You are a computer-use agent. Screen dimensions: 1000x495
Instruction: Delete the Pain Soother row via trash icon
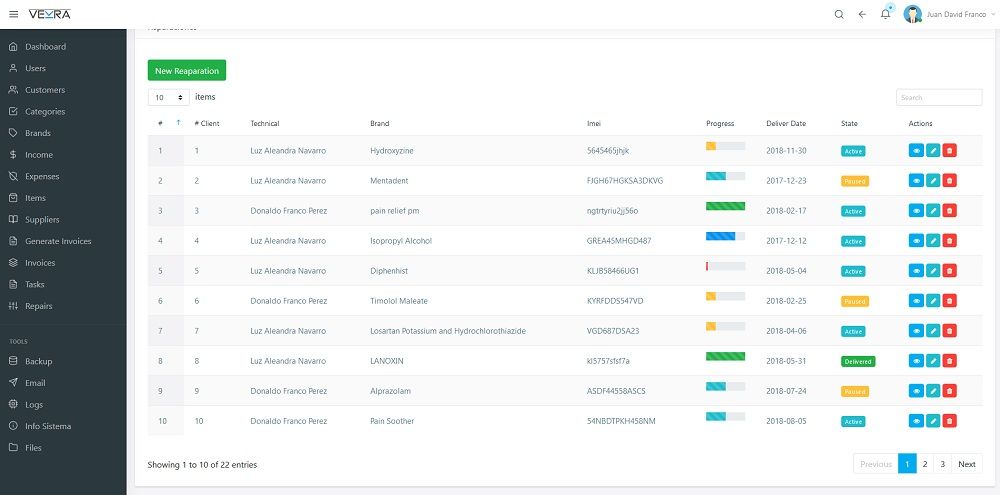950,421
